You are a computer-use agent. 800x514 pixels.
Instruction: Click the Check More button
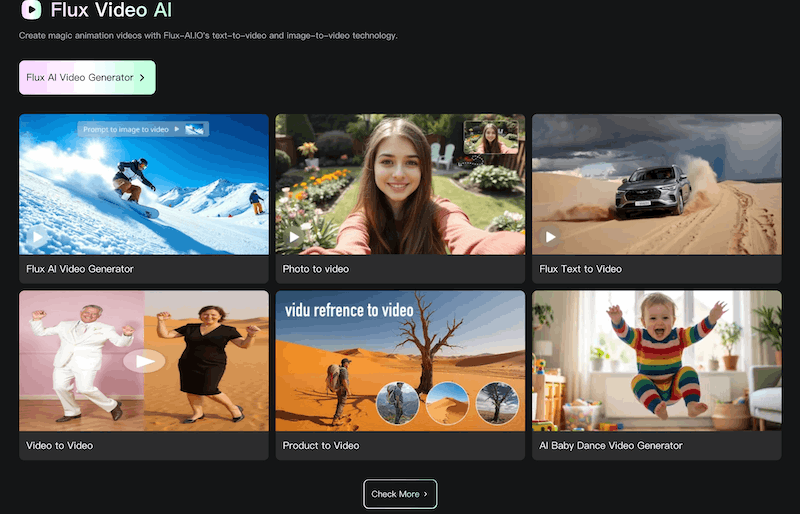pos(400,494)
